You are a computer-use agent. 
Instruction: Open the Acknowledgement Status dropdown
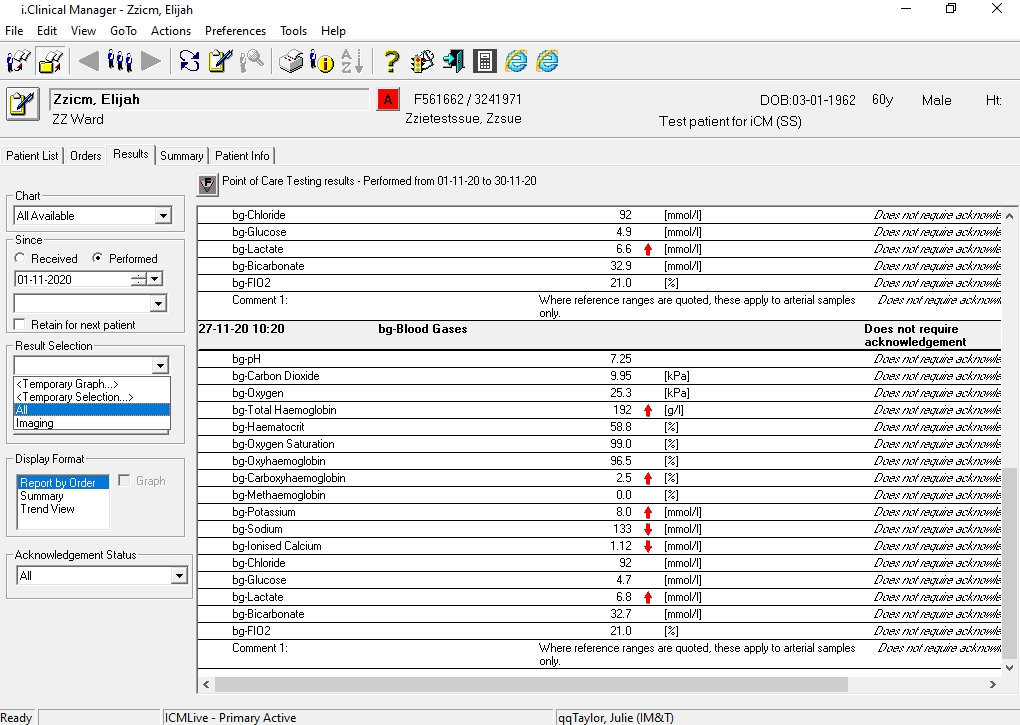click(x=179, y=575)
